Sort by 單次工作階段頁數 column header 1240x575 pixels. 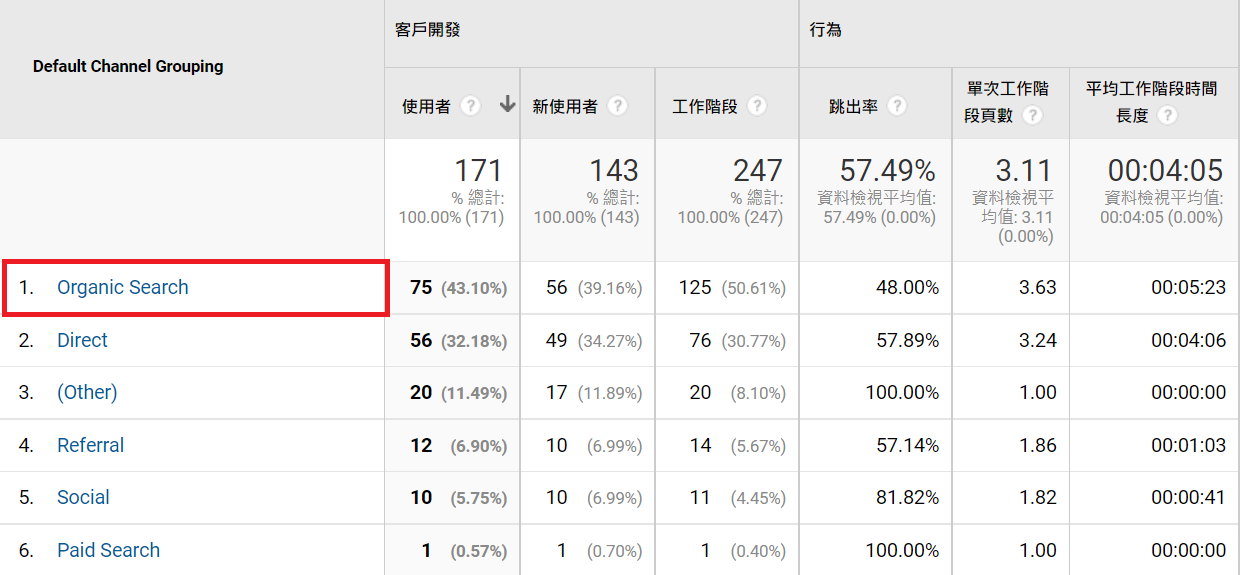pyautogui.click(x=1006, y=102)
